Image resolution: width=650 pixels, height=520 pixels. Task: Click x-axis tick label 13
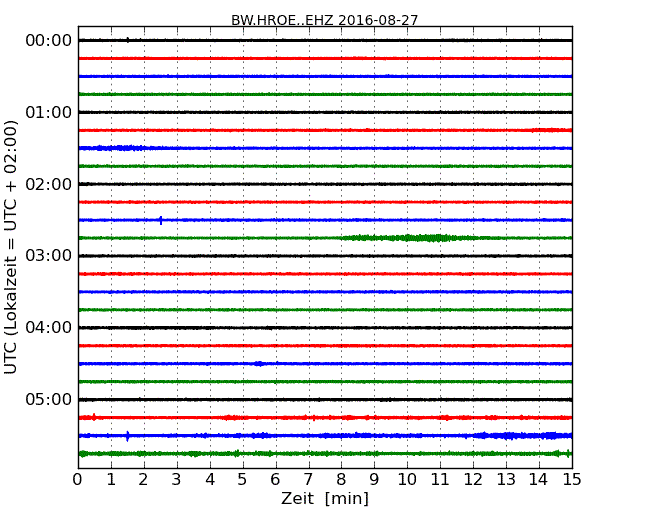506,480
